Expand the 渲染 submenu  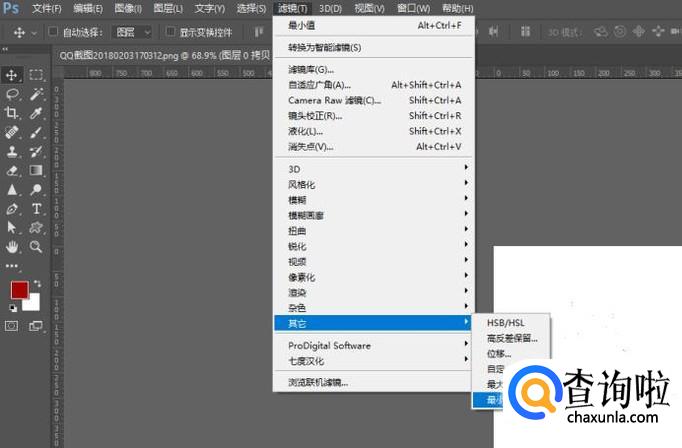pos(374,292)
